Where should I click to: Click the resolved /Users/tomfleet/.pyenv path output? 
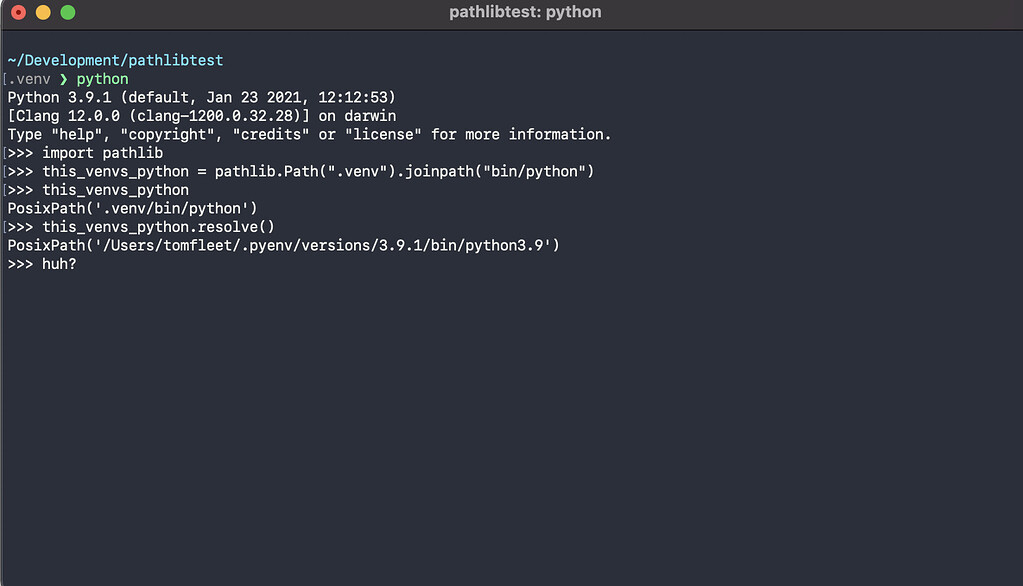(x=283, y=245)
